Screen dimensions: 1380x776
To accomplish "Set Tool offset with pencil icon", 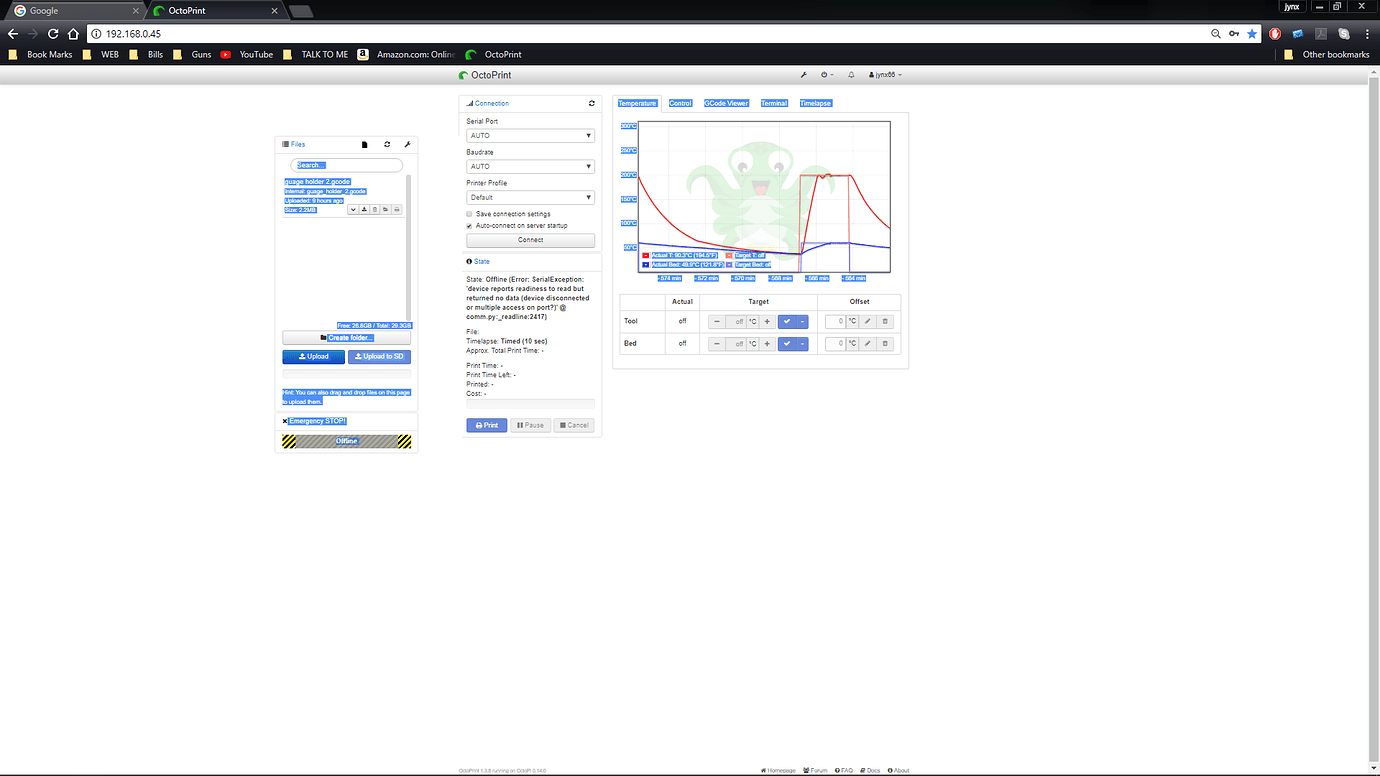I will point(868,321).
